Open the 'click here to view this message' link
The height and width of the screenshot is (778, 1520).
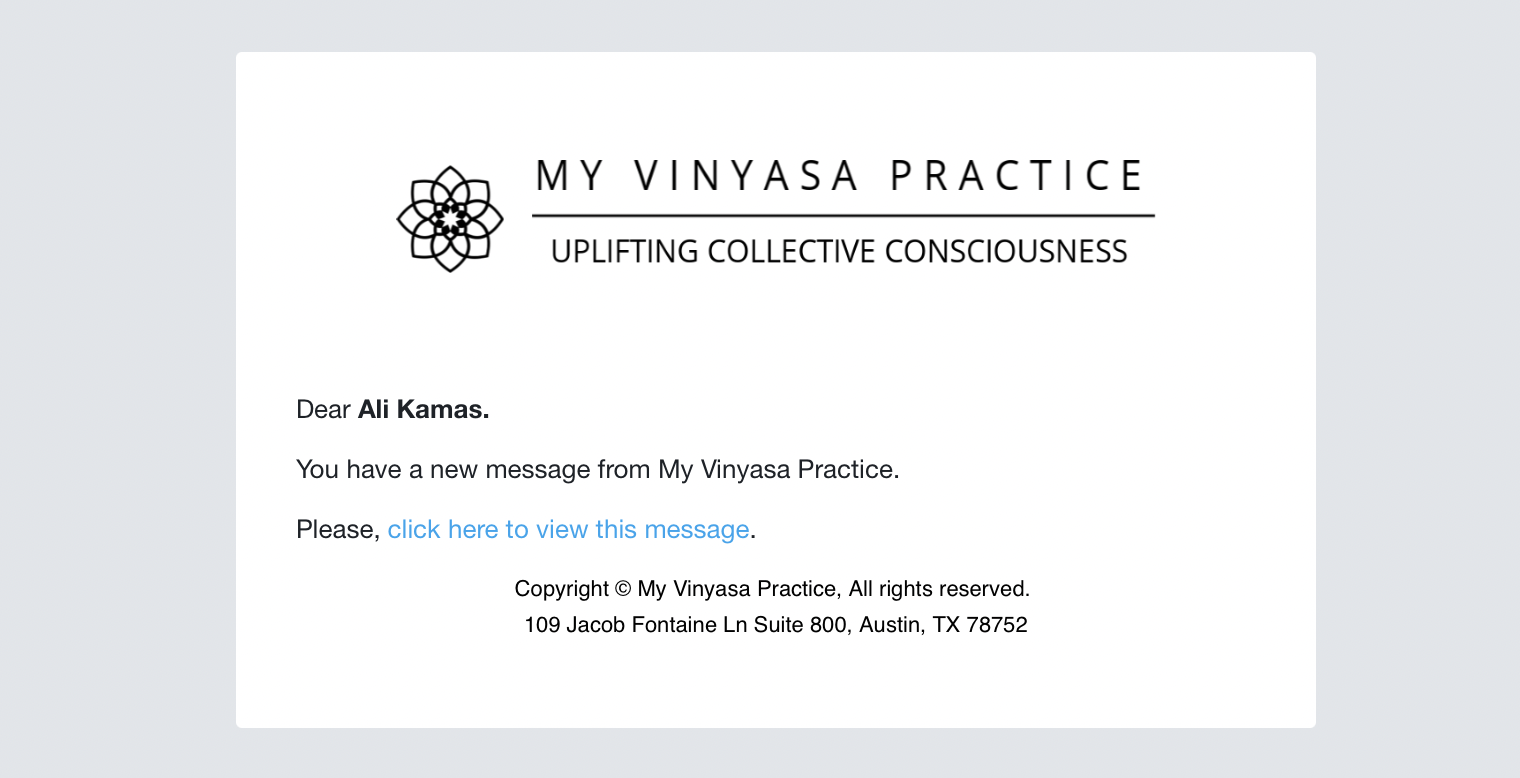568,529
